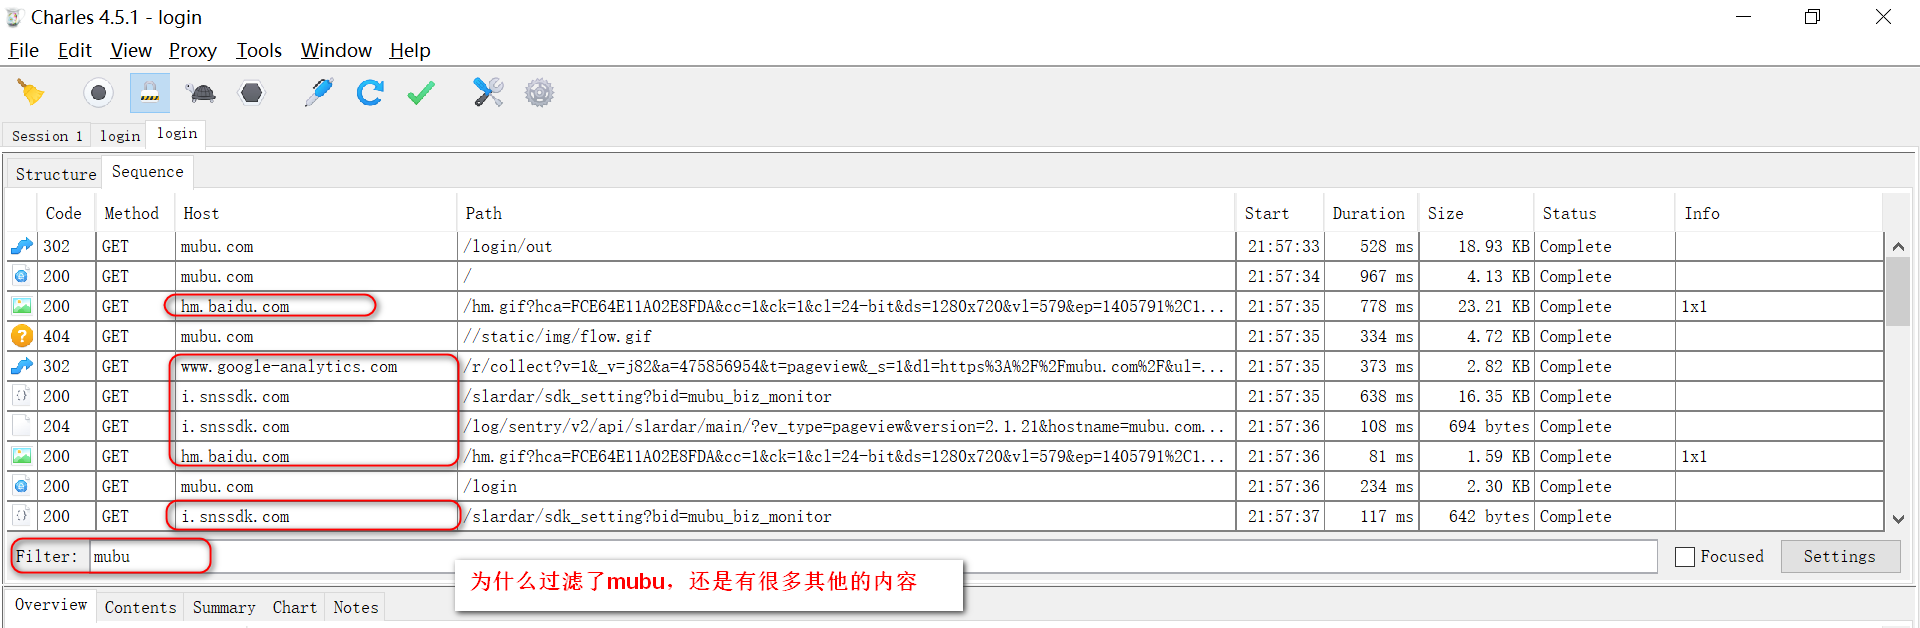Screen dimensions: 1920x628
Task: Click the filter Settings button
Action: (x=1840, y=556)
